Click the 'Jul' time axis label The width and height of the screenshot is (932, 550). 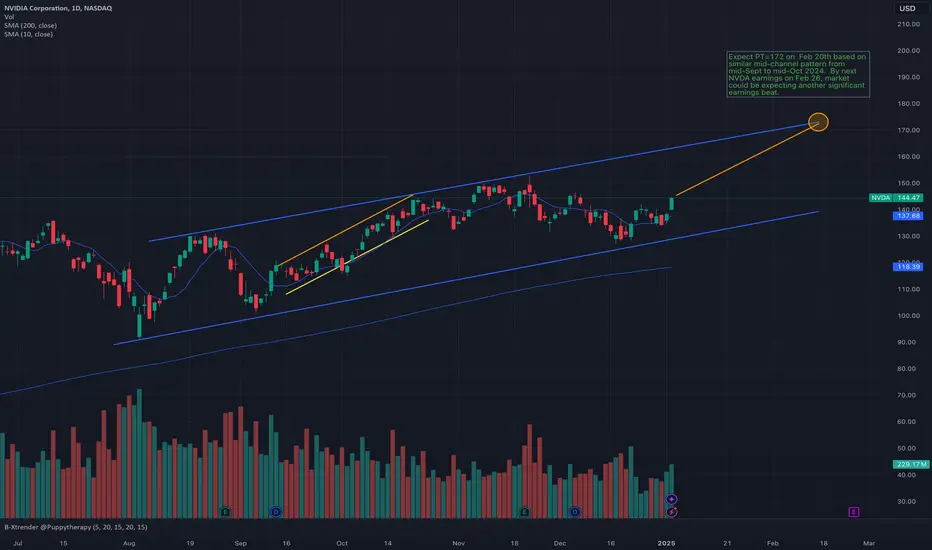[17, 543]
